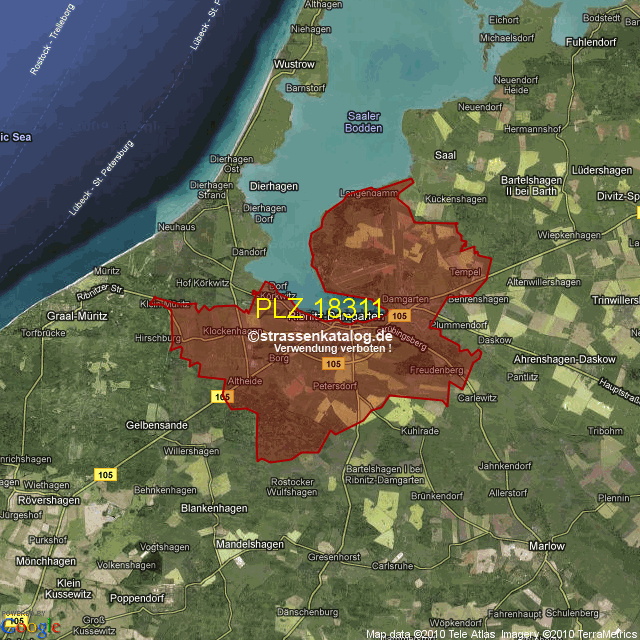The height and width of the screenshot is (640, 640).
Task: Click the Blankenhagen town label
Action: [213, 508]
